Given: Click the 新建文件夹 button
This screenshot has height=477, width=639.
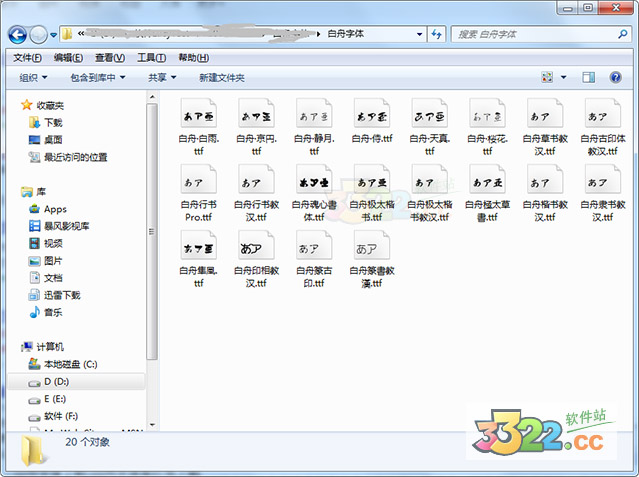Looking at the screenshot, I should coord(222,77).
